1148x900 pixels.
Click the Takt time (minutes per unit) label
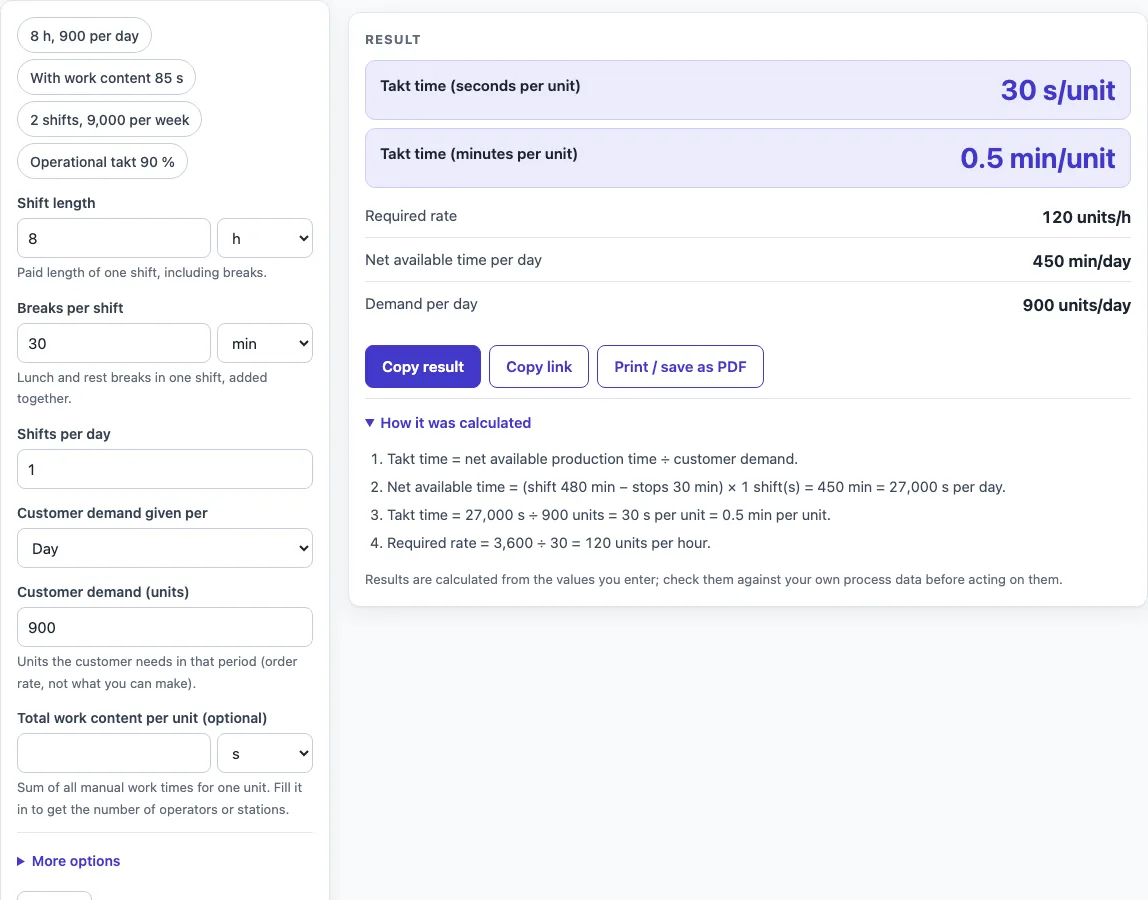pos(479,154)
